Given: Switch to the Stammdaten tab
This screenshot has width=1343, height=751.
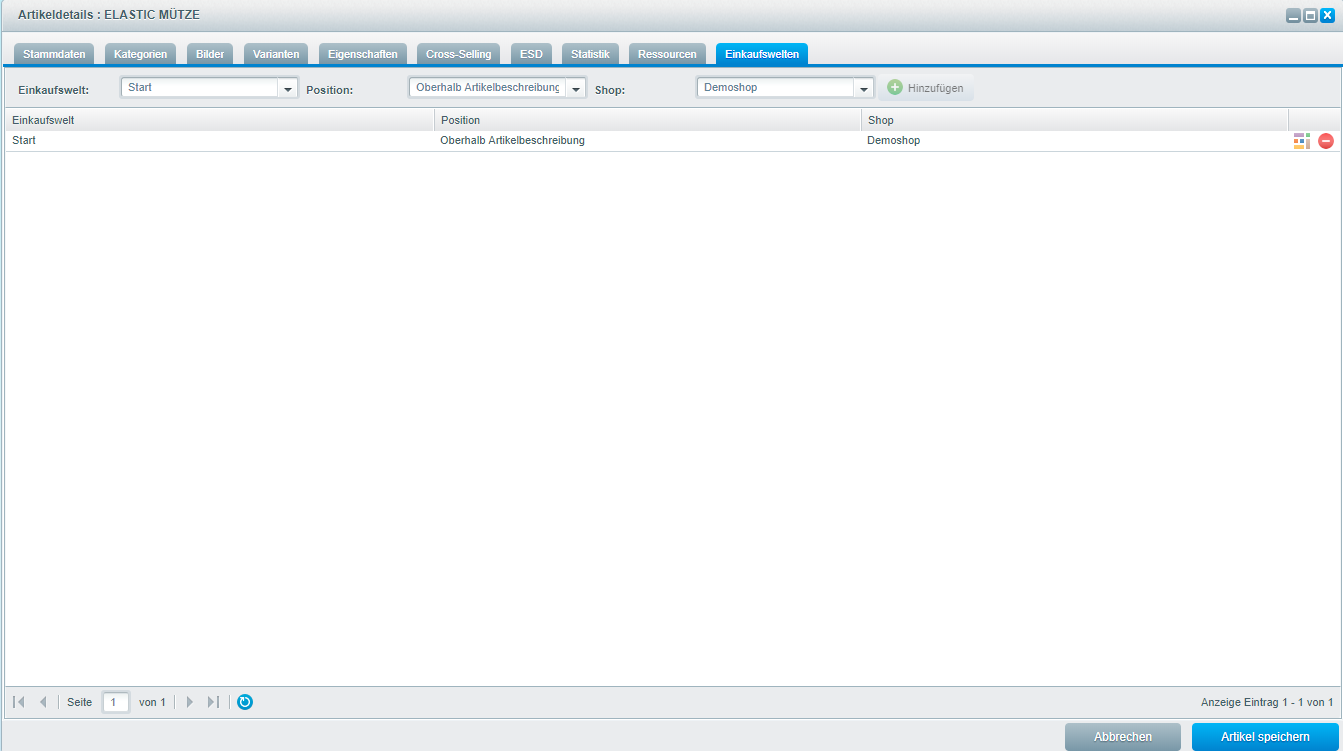Looking at the screenshot, I should coord(55,54).
